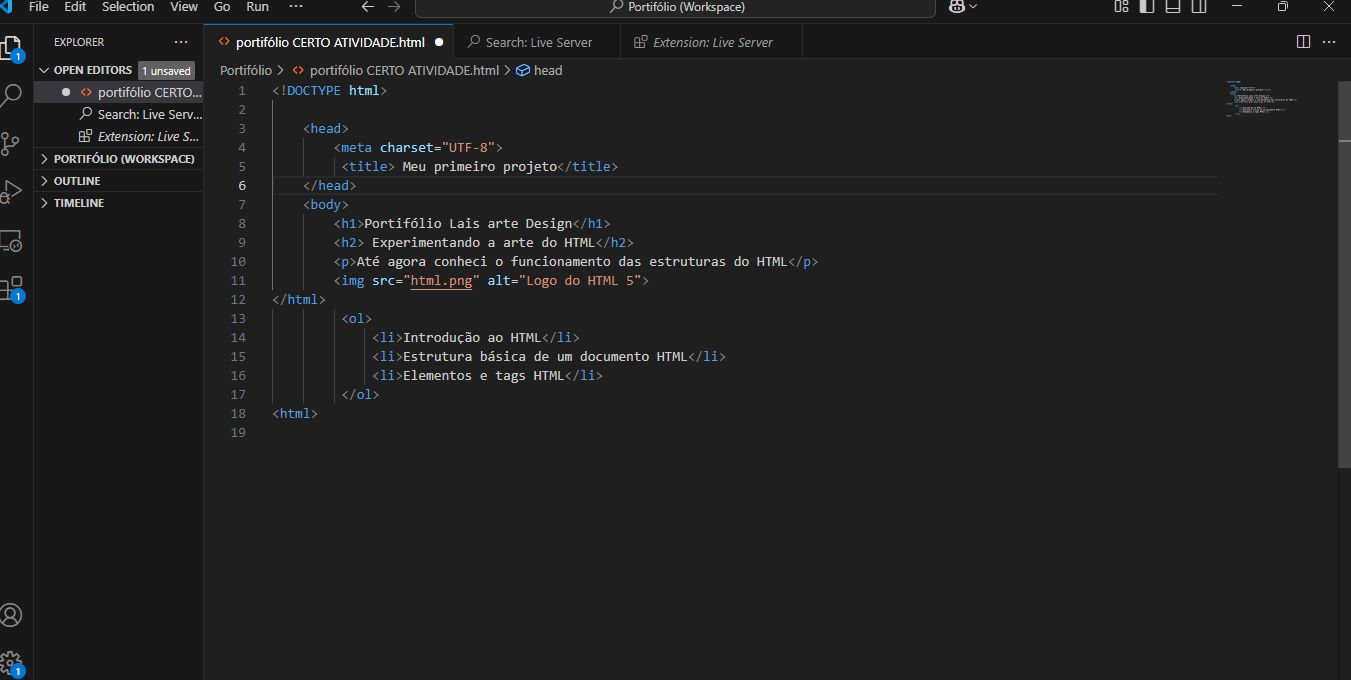Open the Run and Debug view
1351x680 pixels.
click(x=11, y=192)
